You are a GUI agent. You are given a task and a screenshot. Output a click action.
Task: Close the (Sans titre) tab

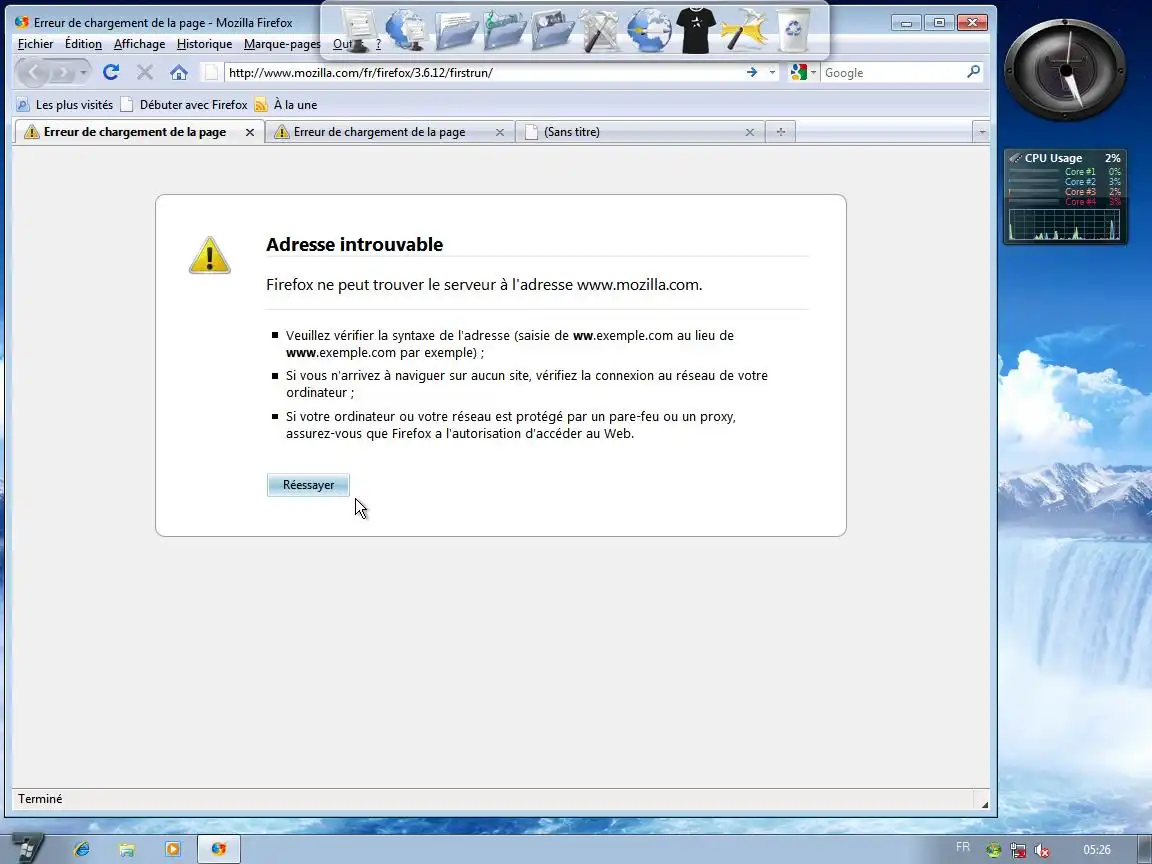pos(749,132)
